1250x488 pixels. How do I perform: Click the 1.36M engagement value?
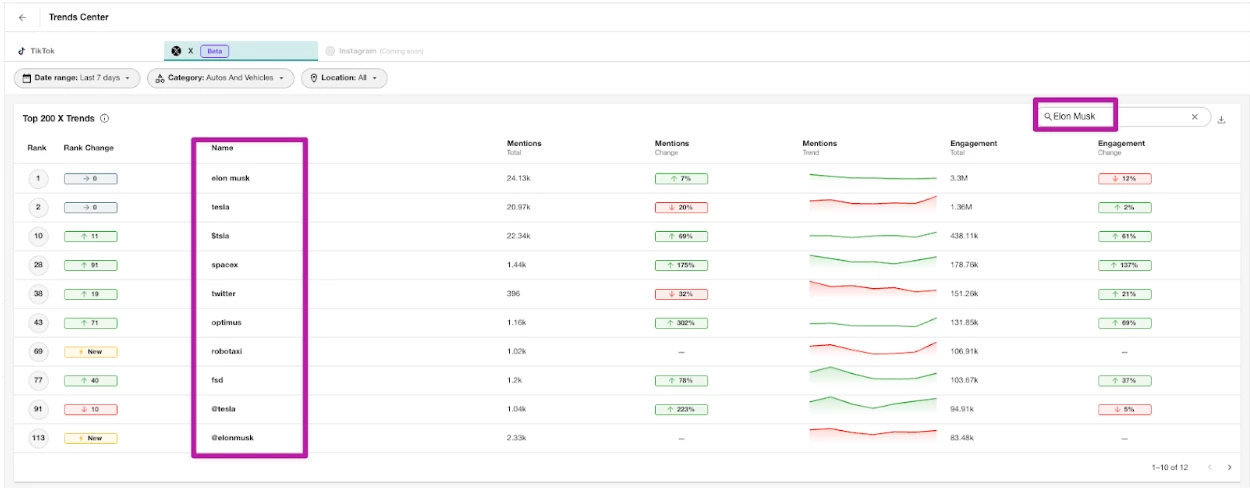click(x=962, y=207)
